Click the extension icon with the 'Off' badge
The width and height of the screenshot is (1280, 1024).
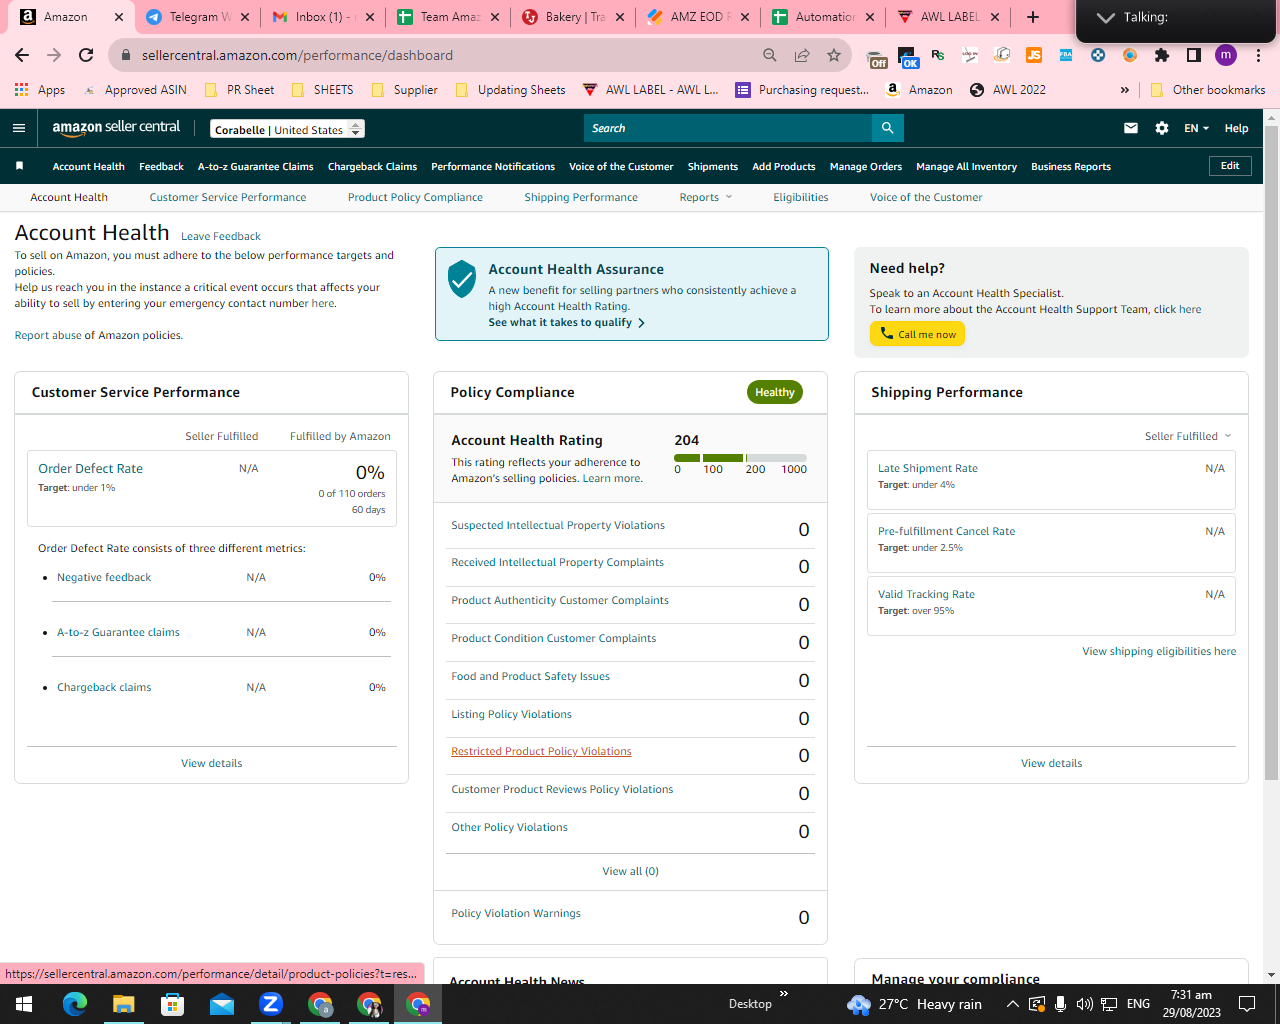877,57
